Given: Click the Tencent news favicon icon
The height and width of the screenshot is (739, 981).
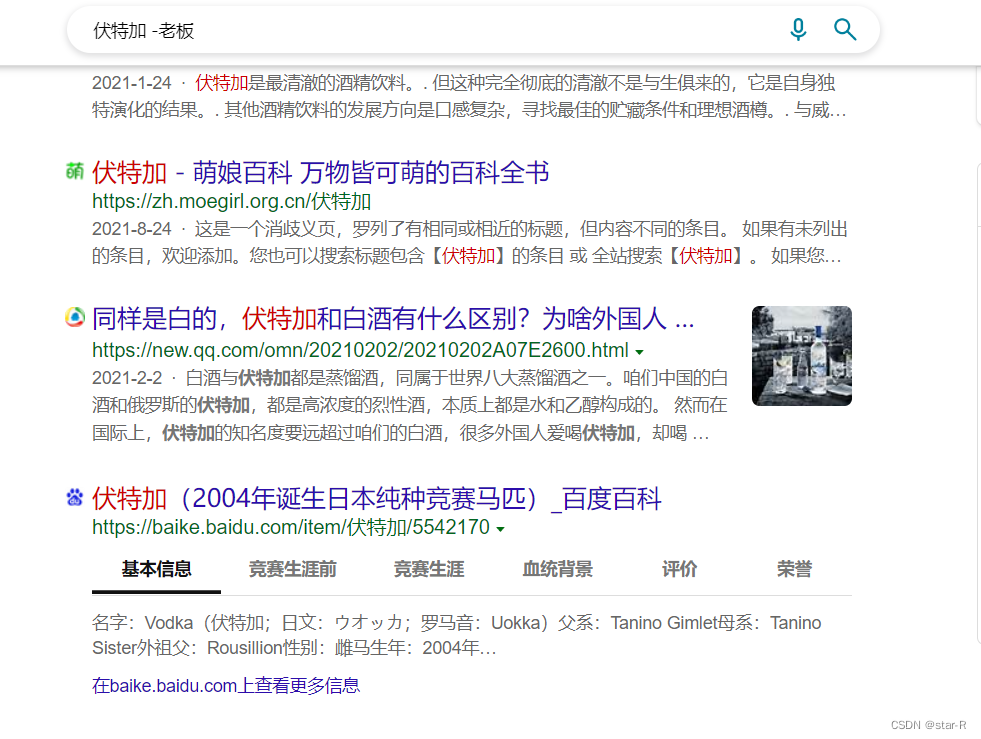Looking at the screenshot, I should [74, 317].
